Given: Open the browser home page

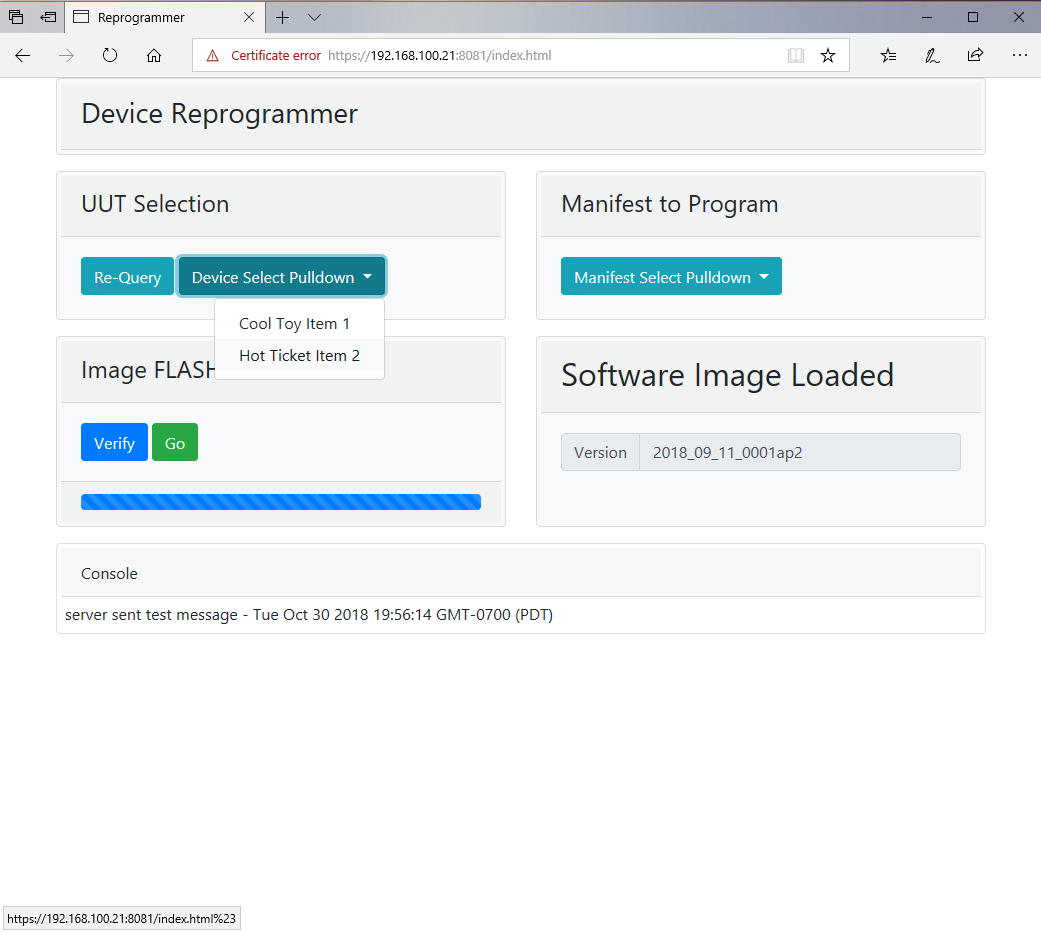Looking at the screenshot, I should [x=154, y=56].
